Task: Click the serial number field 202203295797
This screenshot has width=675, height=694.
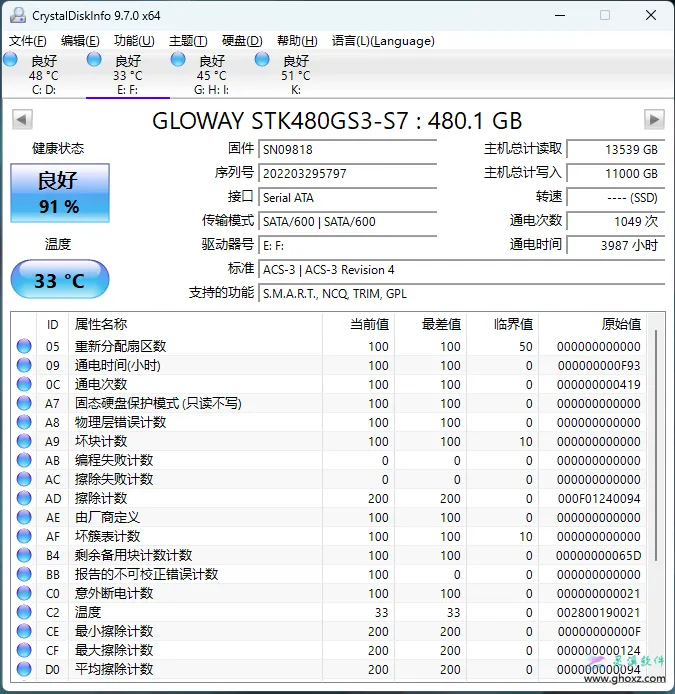Action: (x=348, y=173)
